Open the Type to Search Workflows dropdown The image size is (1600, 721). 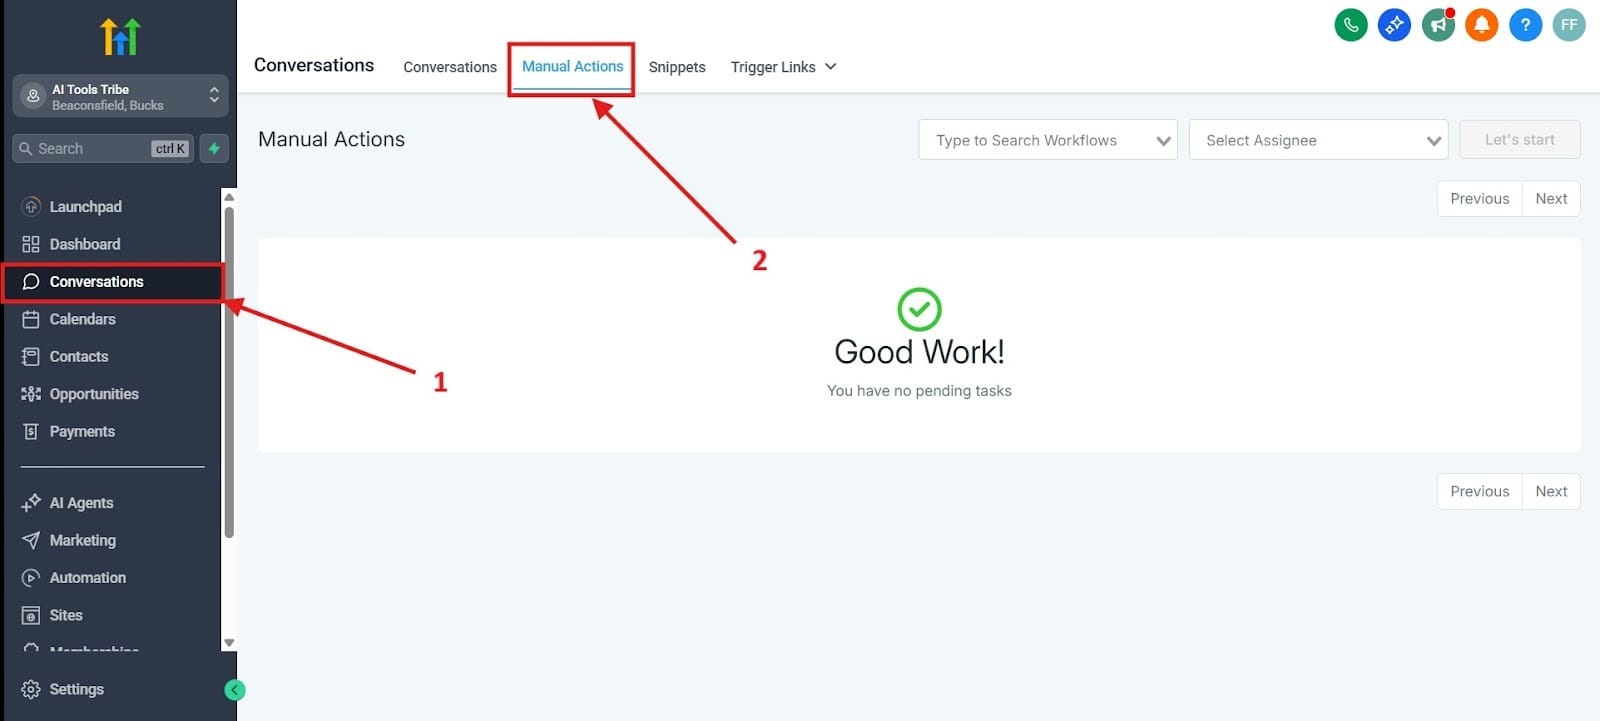pos(1047,140)
